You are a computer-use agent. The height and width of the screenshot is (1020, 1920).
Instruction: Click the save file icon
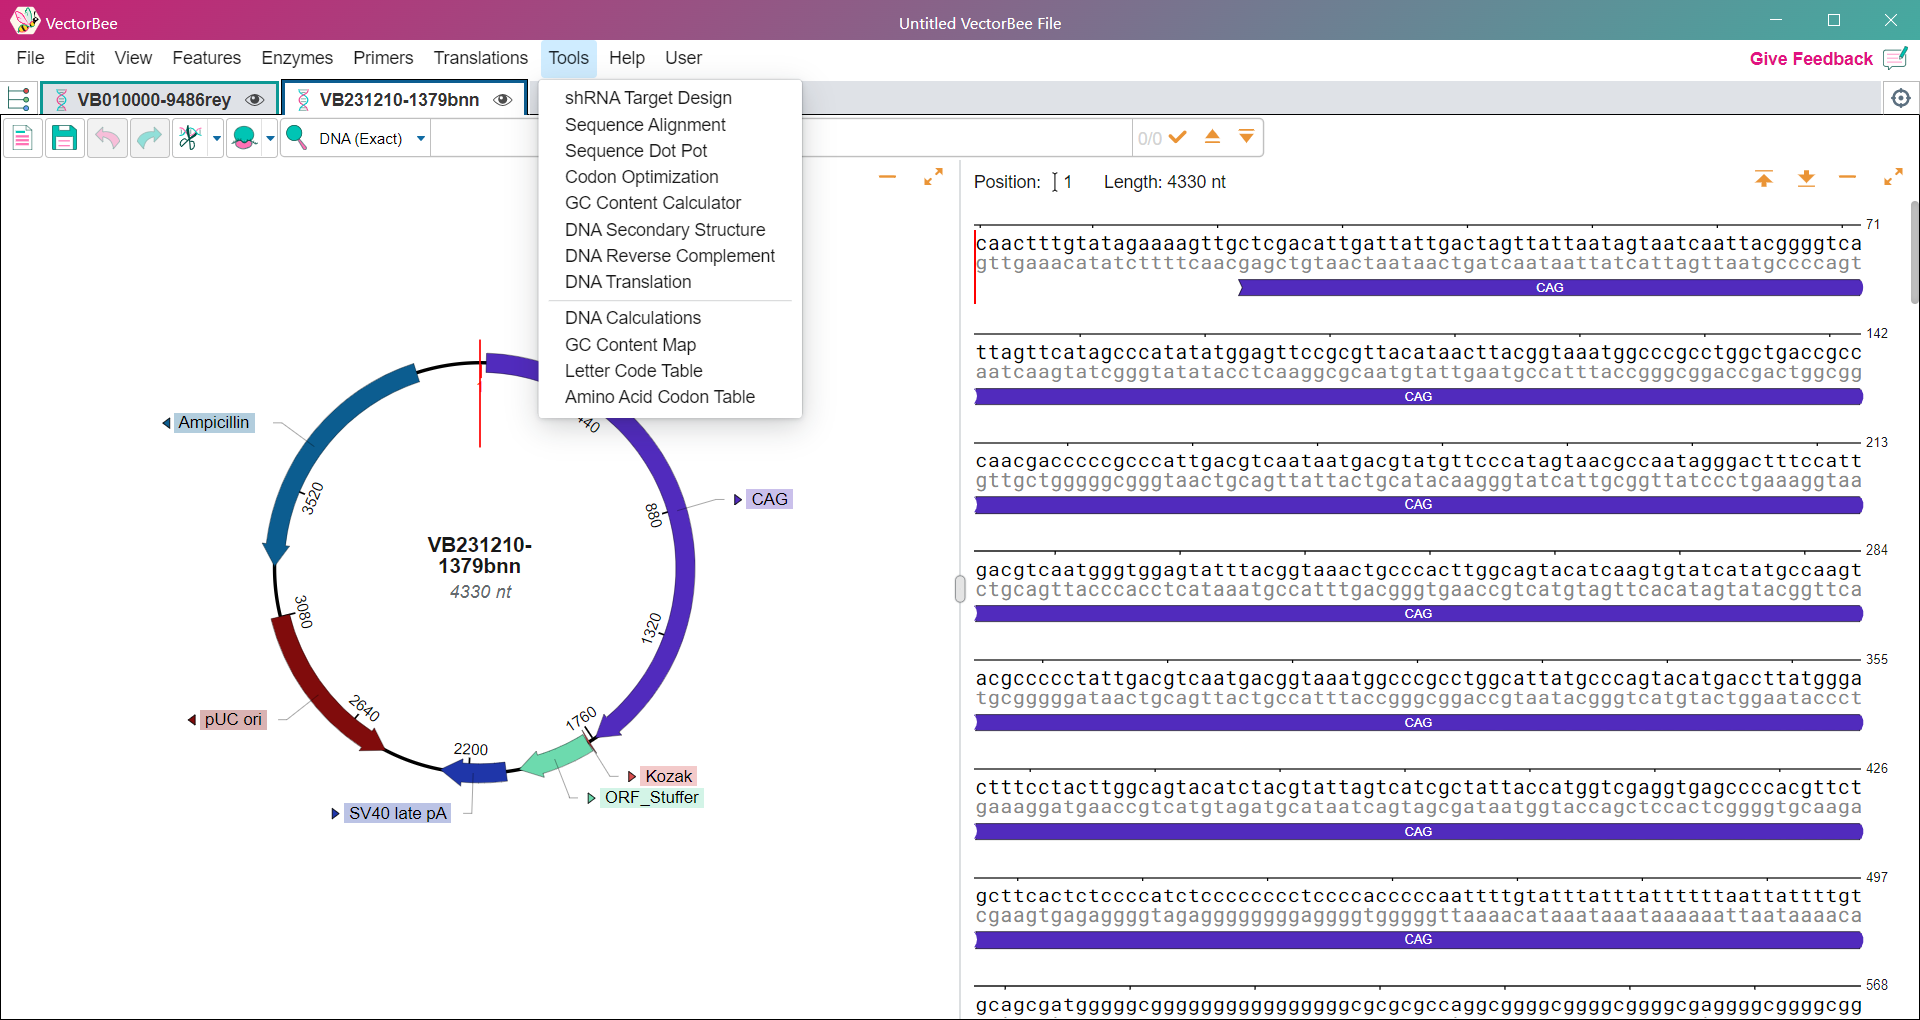point(64,138)
